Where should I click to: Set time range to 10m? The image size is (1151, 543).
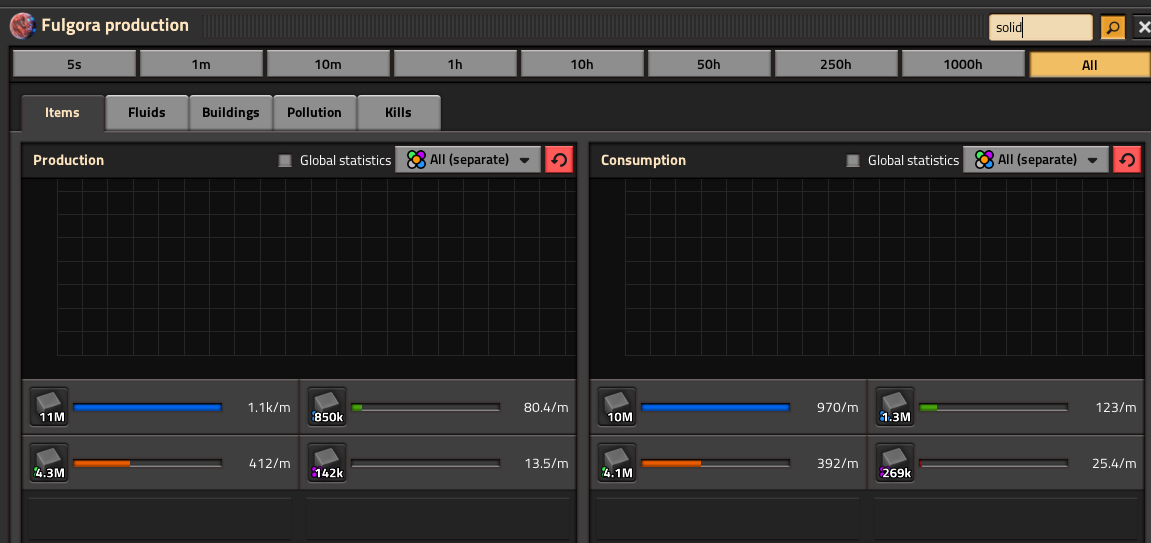tap(328, 65)
